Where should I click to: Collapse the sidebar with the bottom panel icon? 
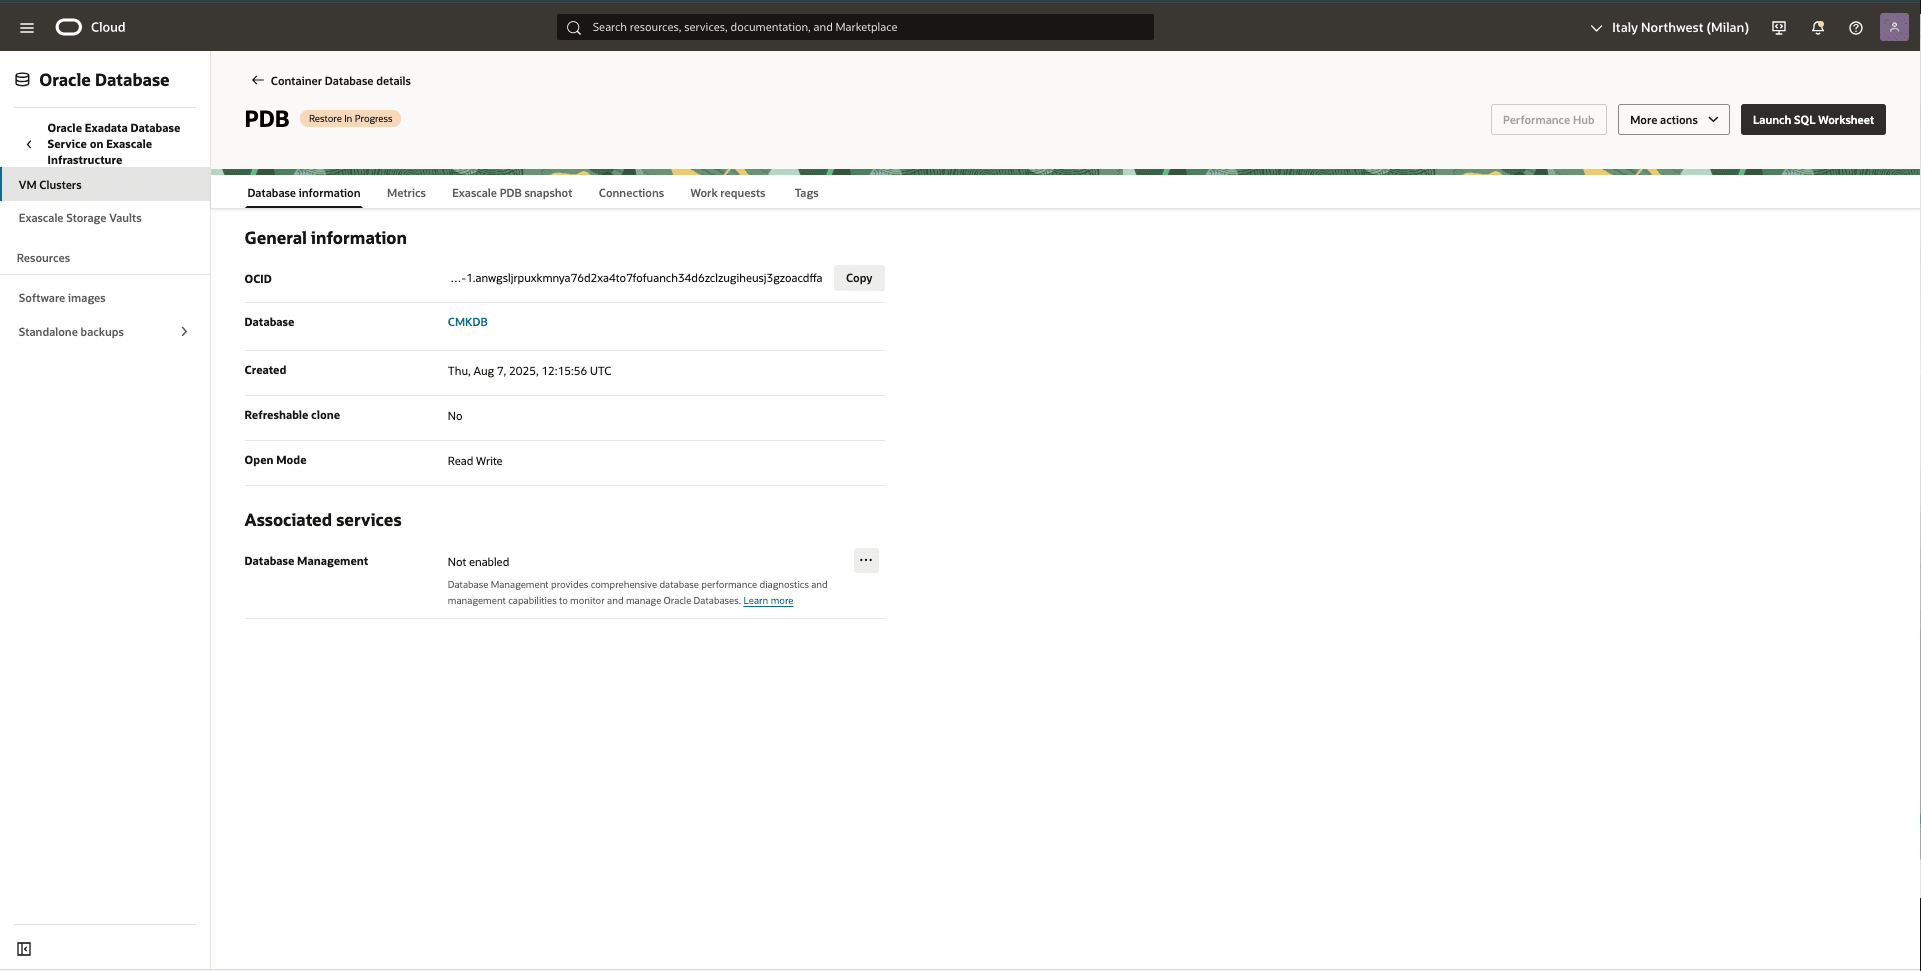[x=24, y=949]
